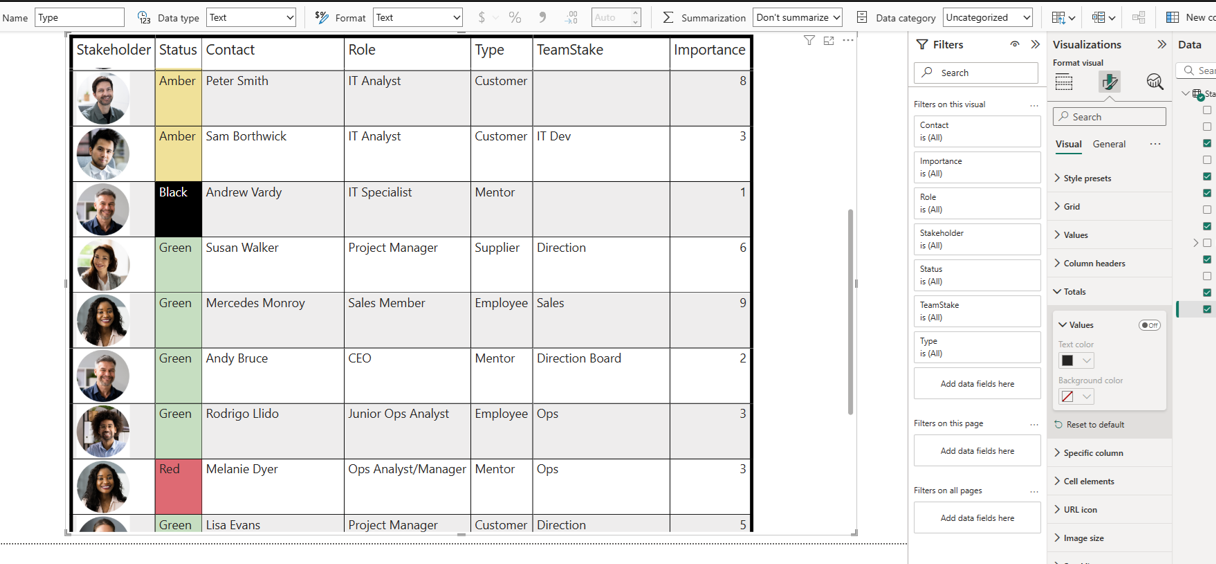The image size is (1216, 564).
Task: Tick the topmost field checkbox in Data pane
Action: 1207,110
